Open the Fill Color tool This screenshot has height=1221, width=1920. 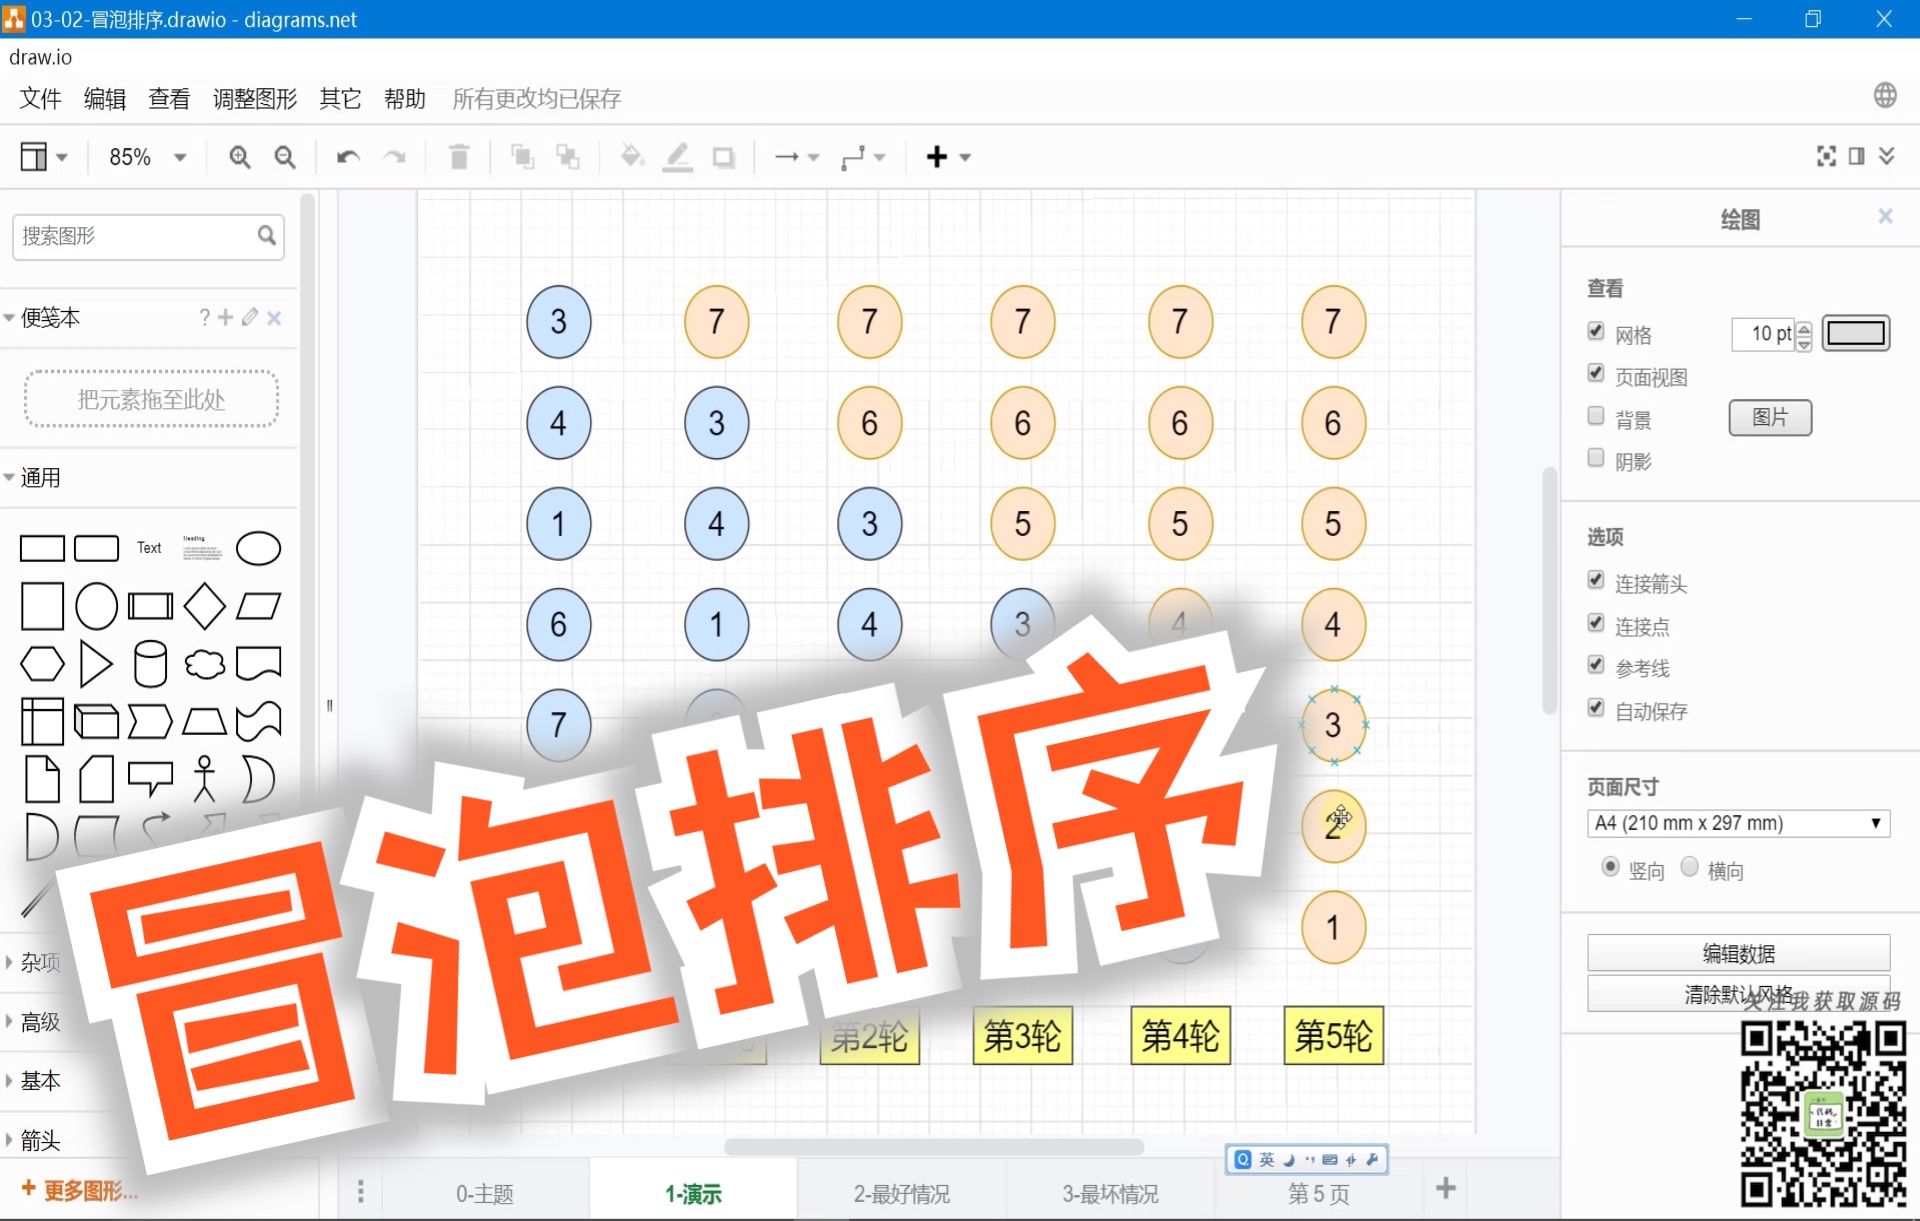point(632,157)
